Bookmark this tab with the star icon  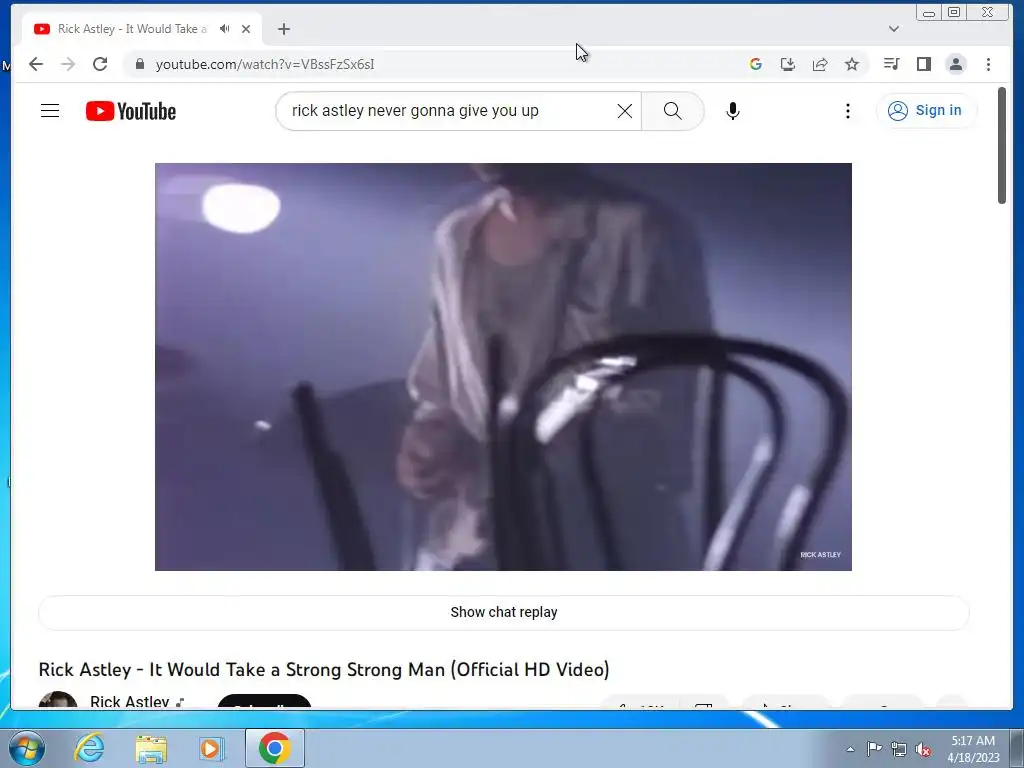click(x=852, y=64)
